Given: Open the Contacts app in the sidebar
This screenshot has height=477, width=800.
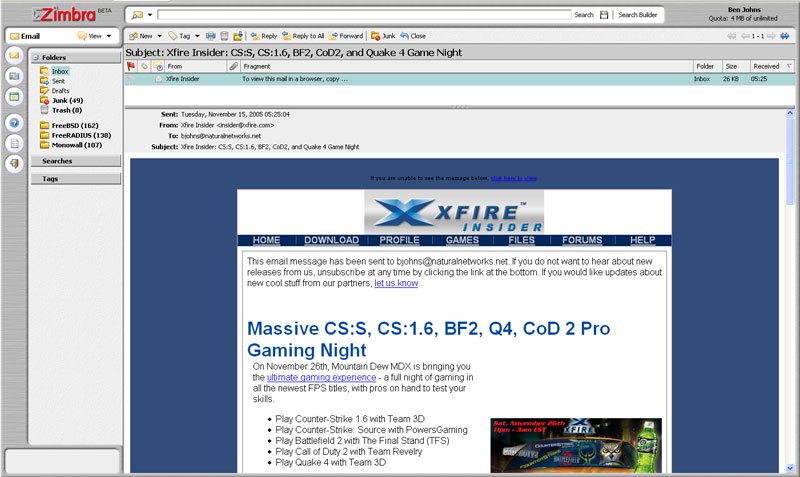Looking at the screenshot, I should (x=14, y=76).
